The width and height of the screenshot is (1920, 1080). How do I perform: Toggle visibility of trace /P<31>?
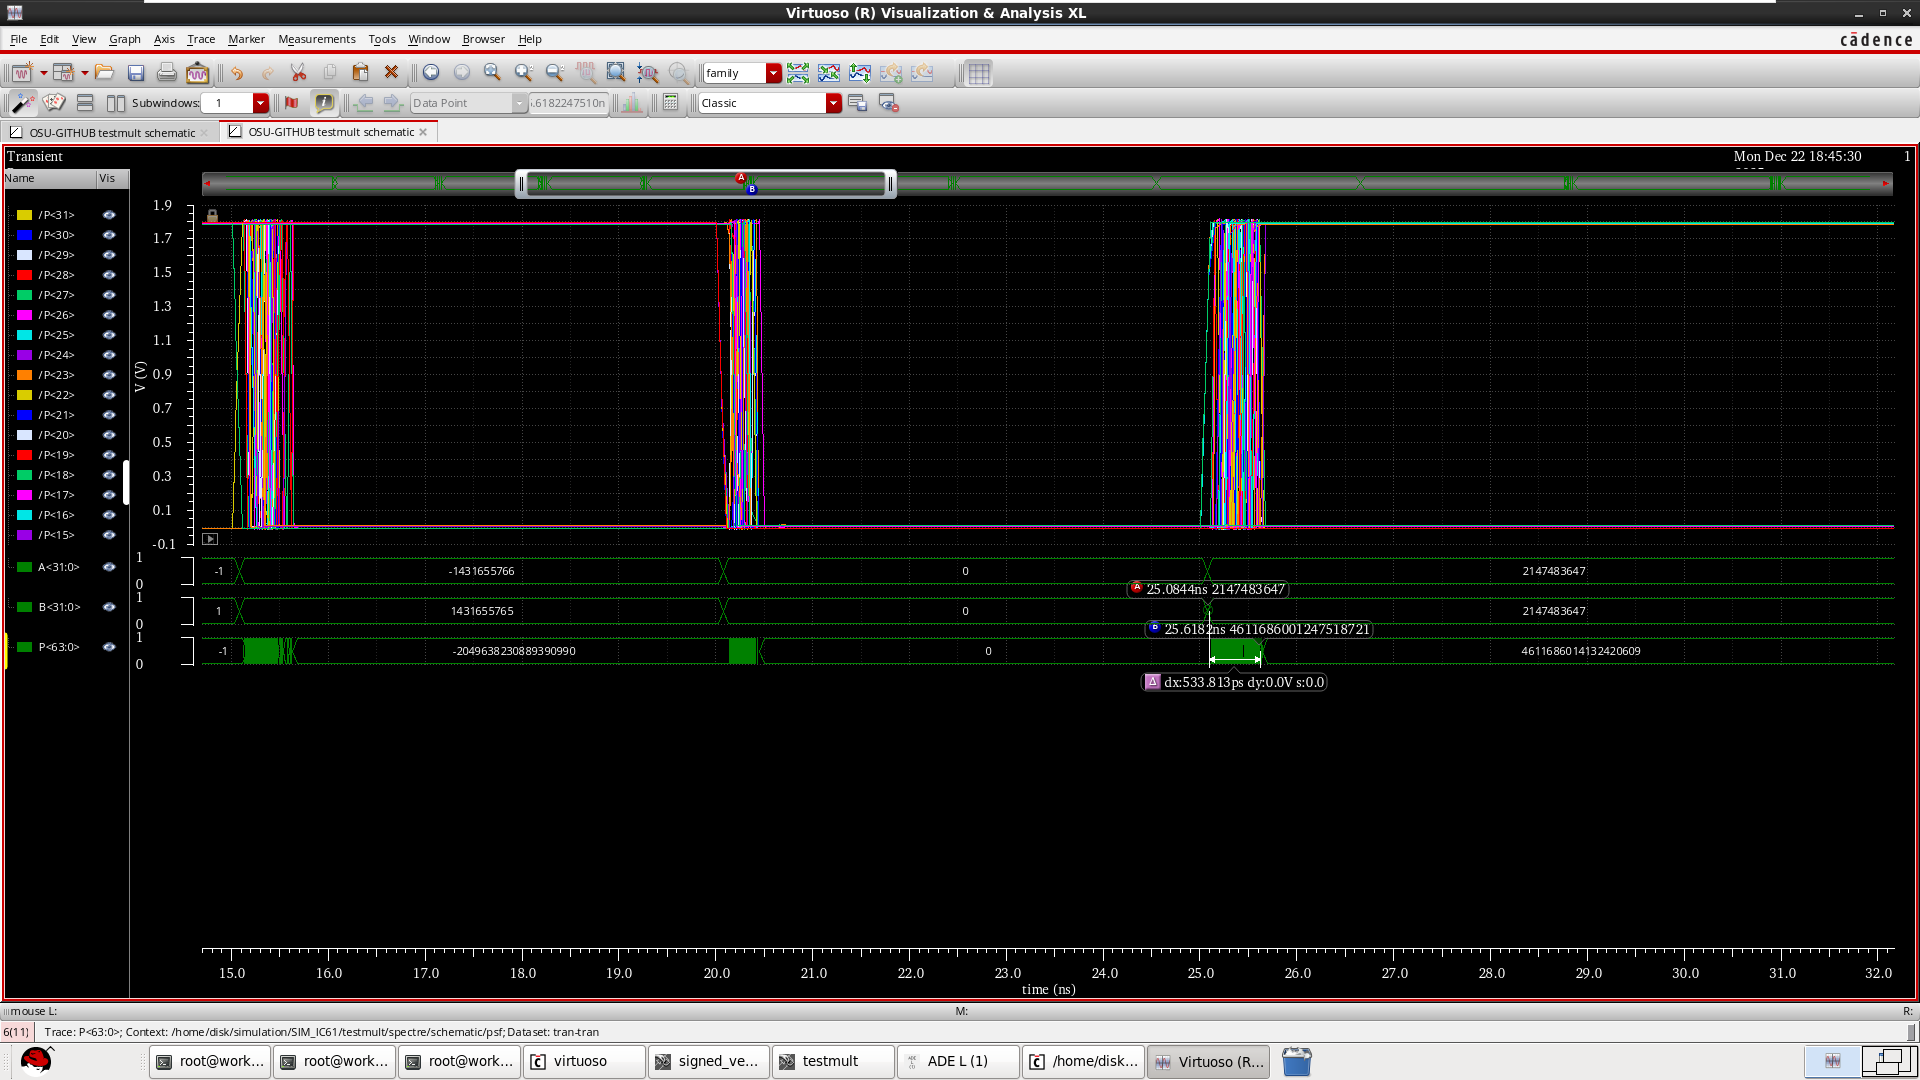coord(109,214)
